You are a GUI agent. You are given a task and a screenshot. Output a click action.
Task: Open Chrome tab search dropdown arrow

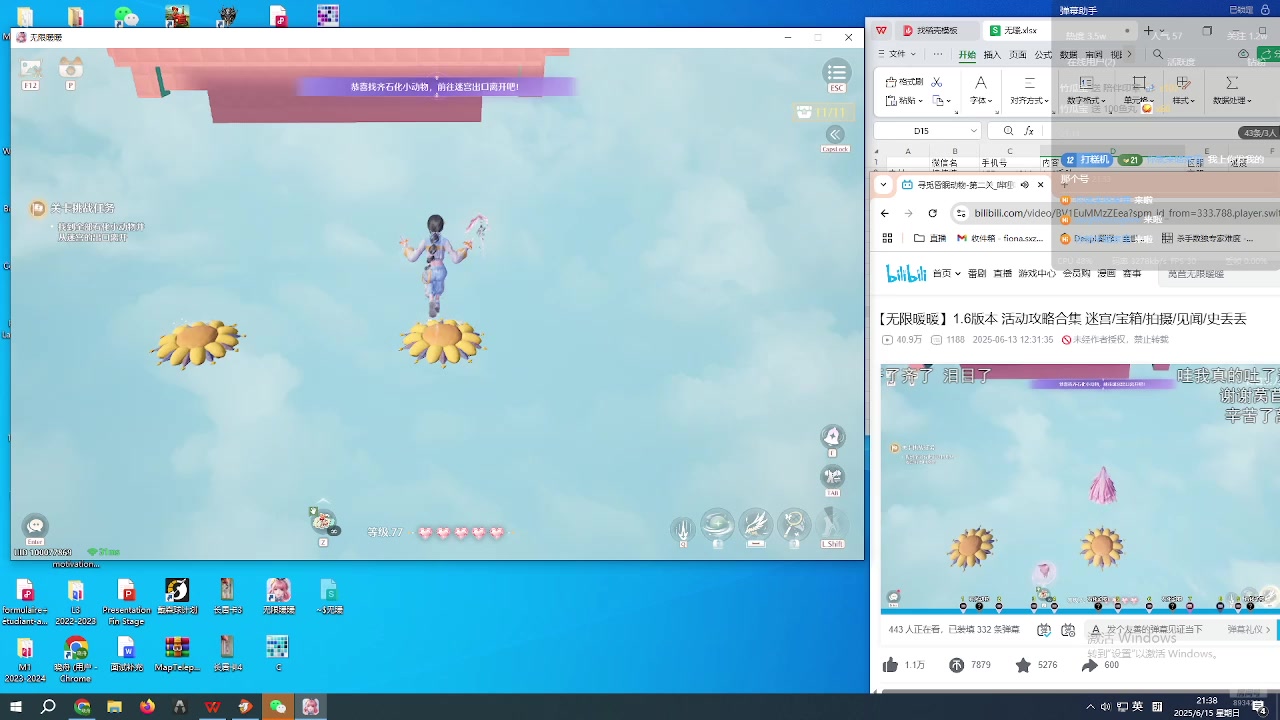[883, 185]
